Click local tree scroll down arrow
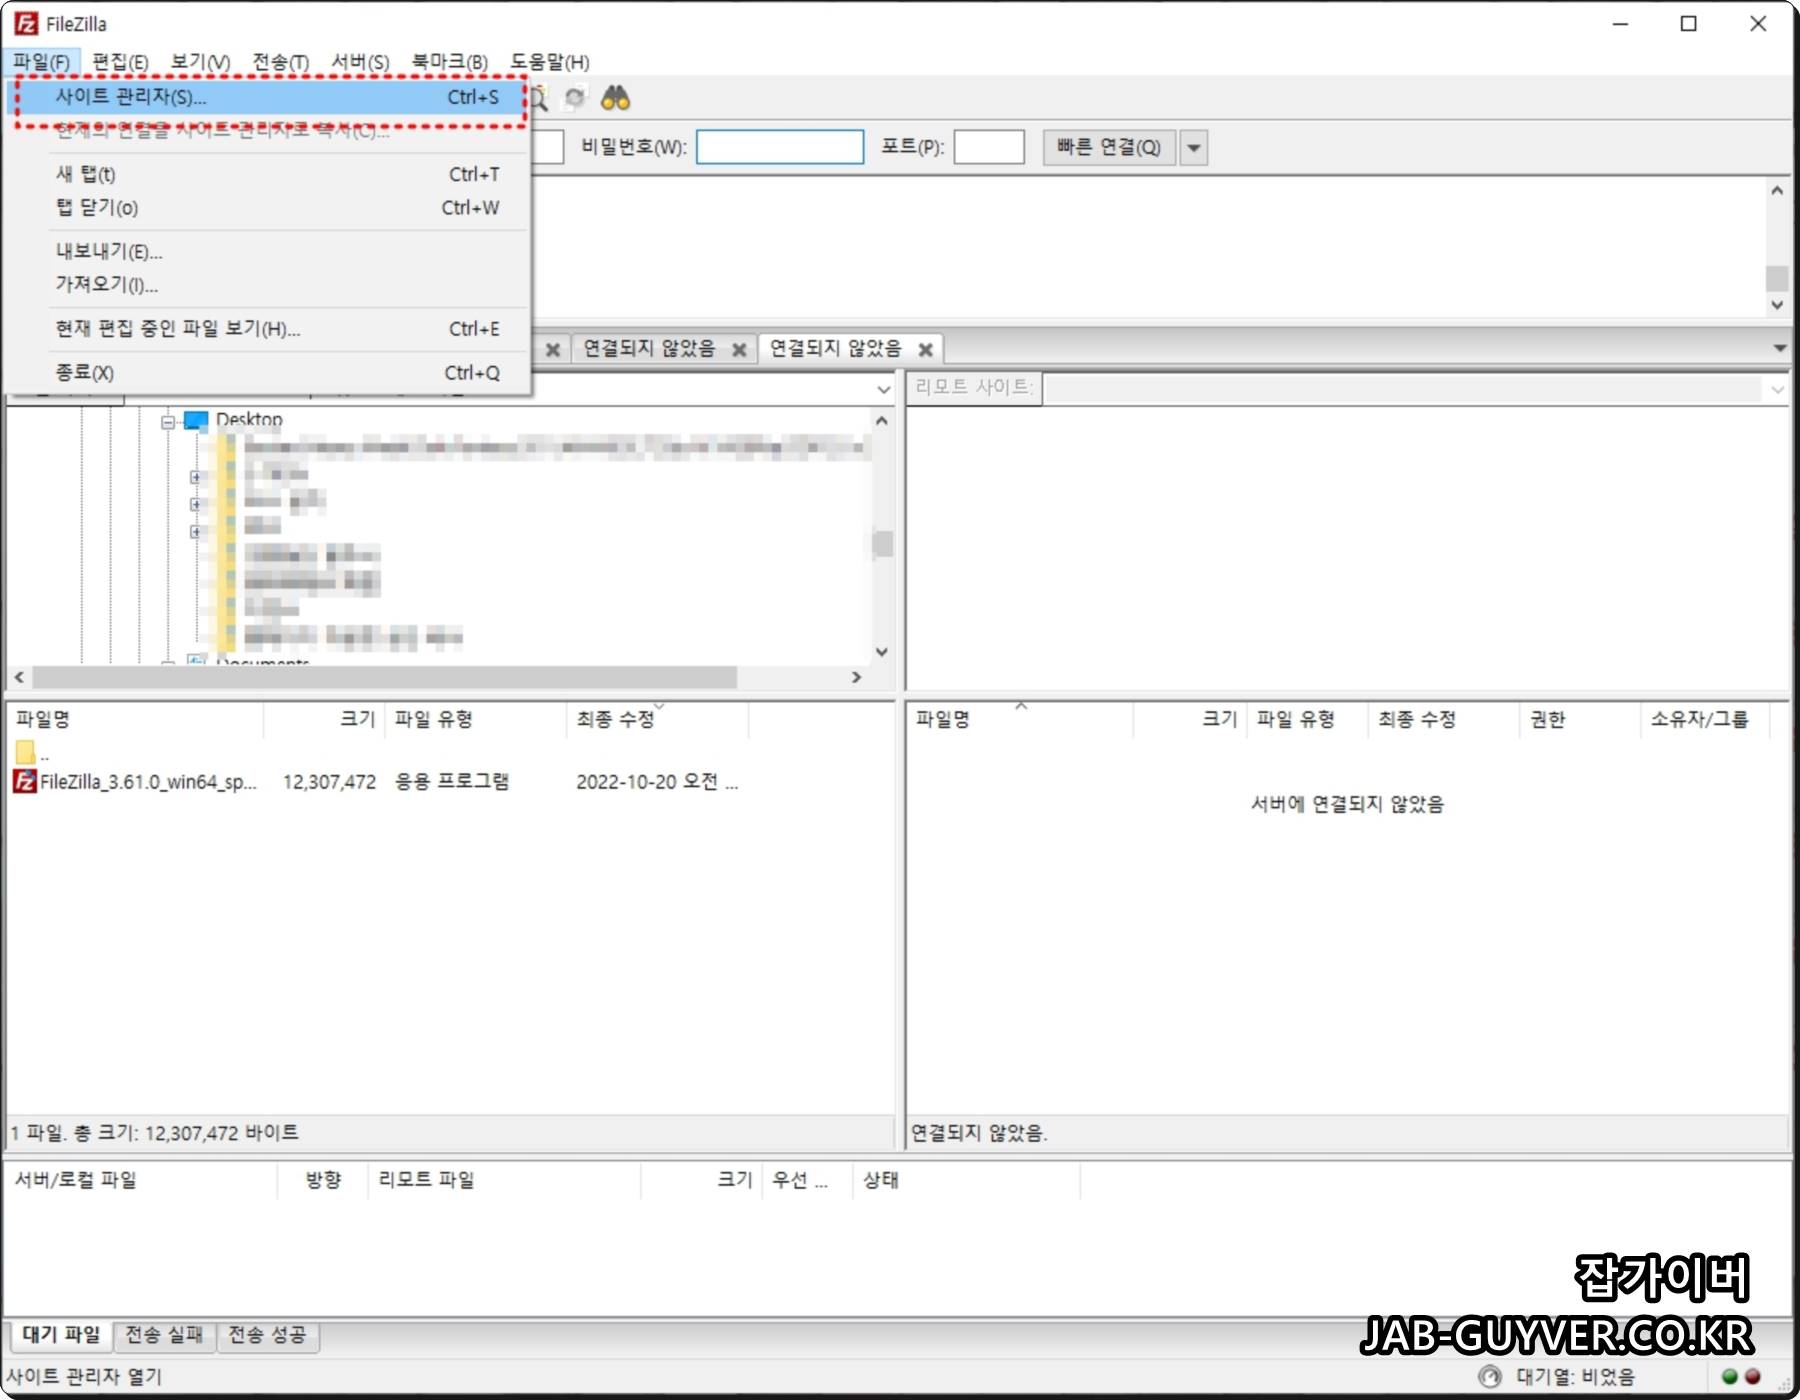This screenshot has width=1800, height=1400. point(882,652)
